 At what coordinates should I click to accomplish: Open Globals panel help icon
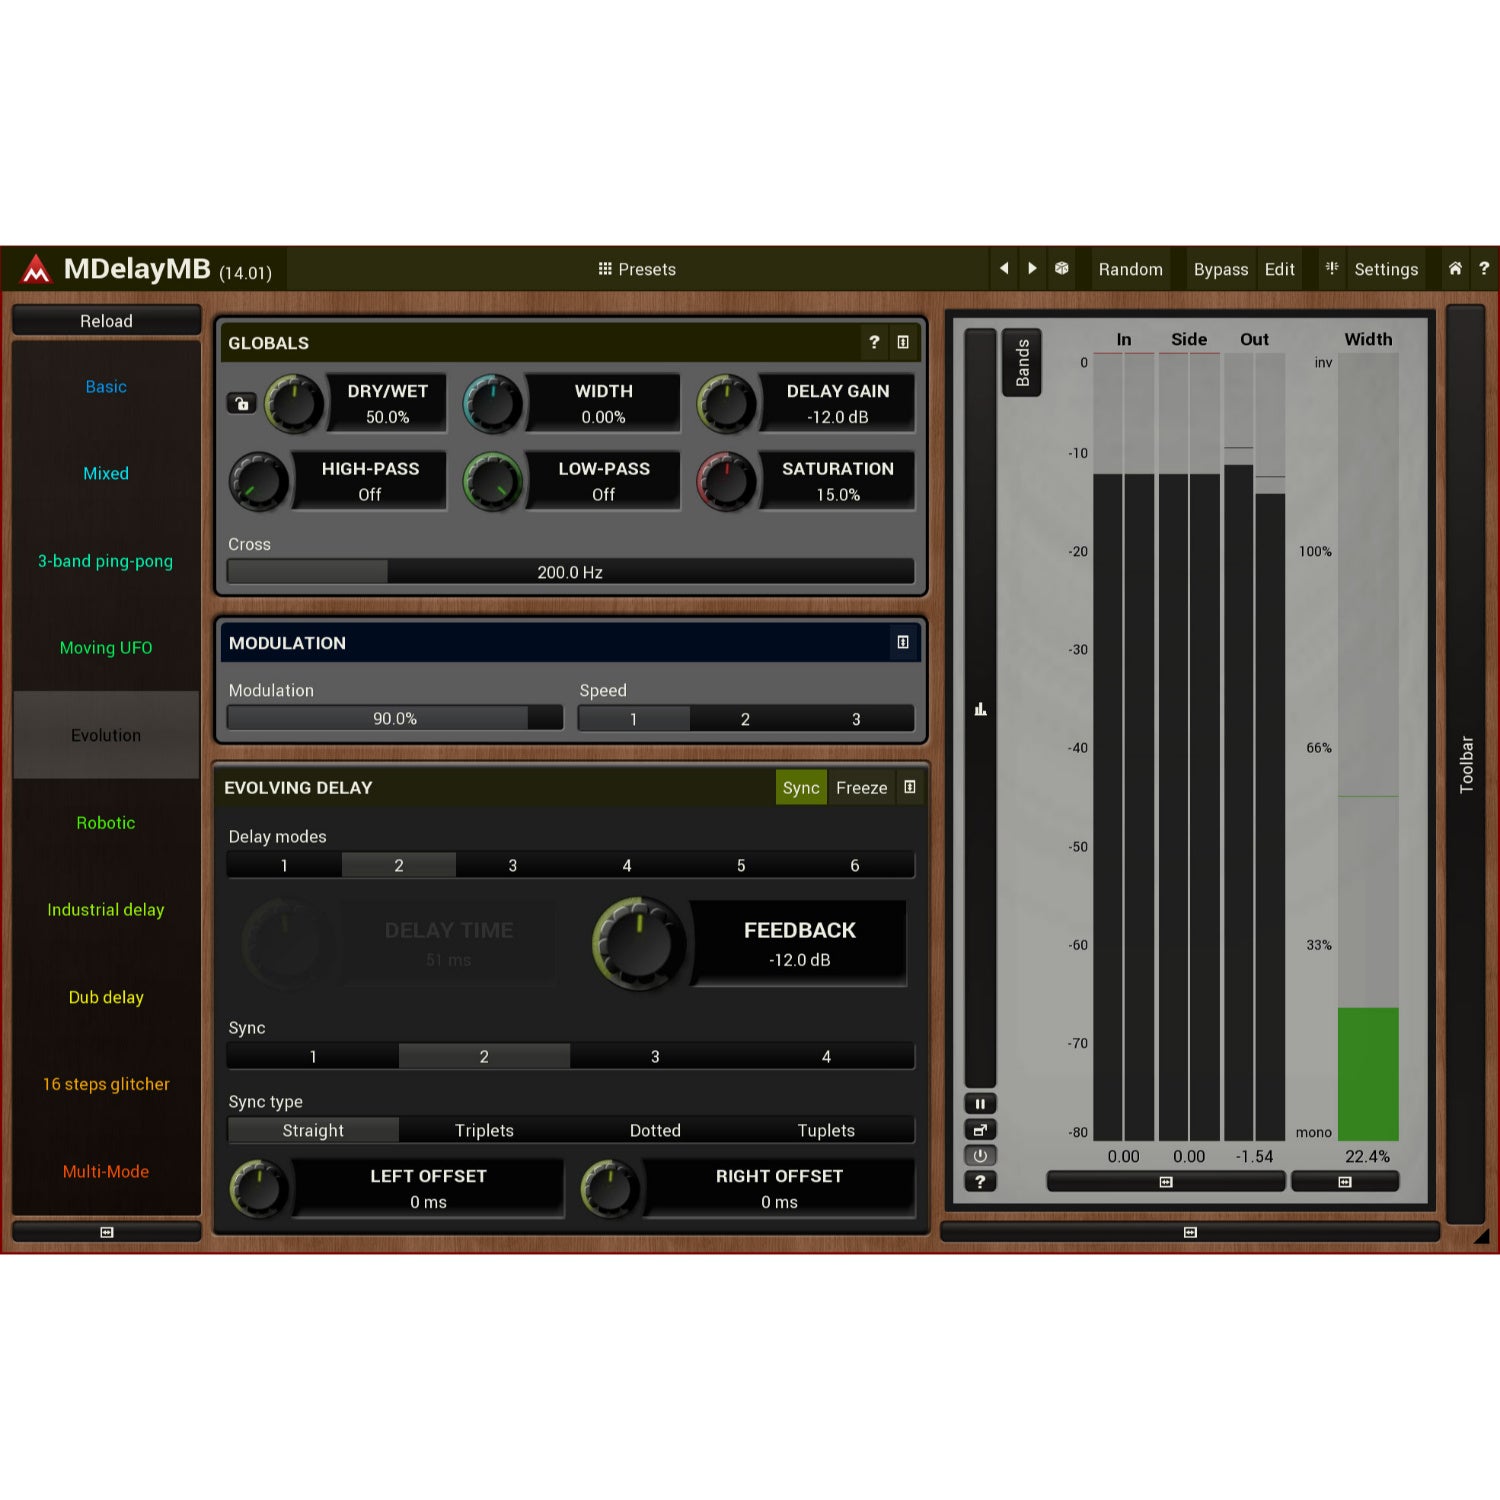pos(874,342)
